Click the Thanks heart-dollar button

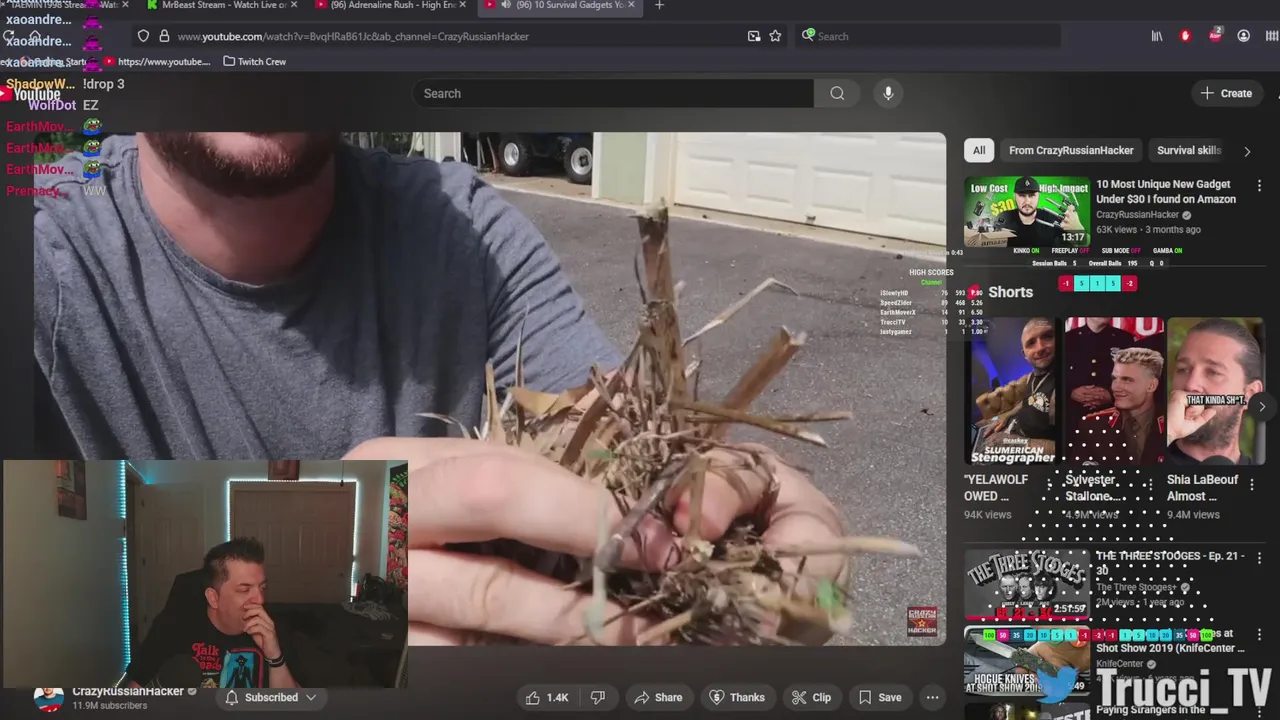tap(737, 697)
